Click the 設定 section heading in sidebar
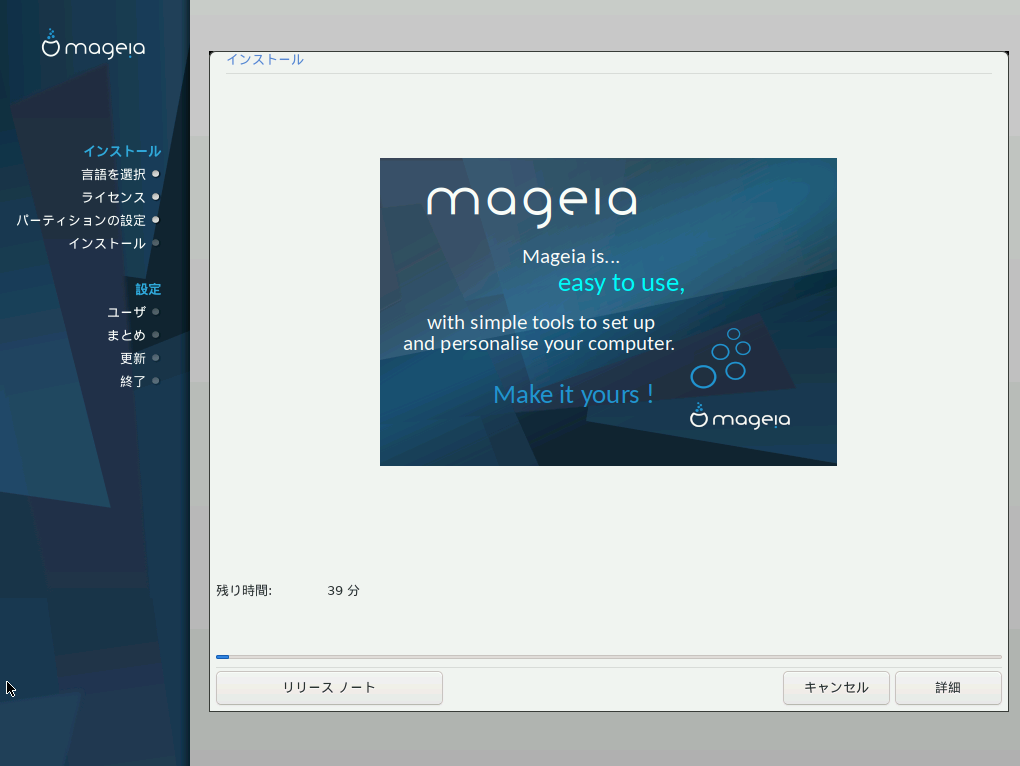The width and height of the screenshot is (1020, 766). [148, 289]
